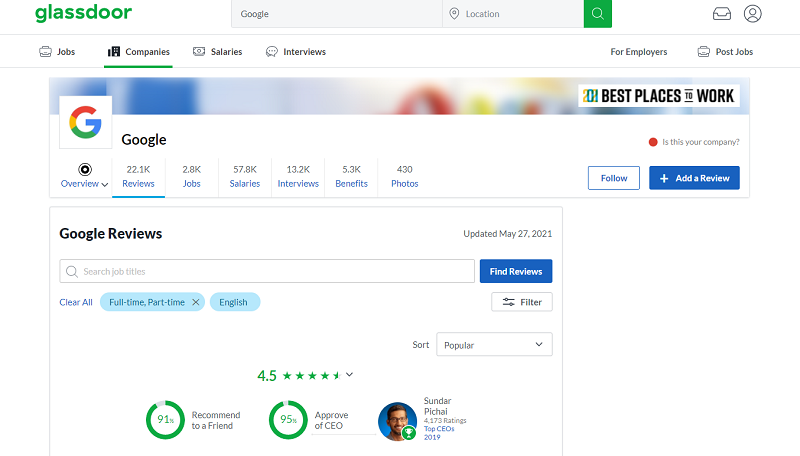This screenshot has width=800, height=456.
Task: Click the 95% CEO approval circle
Action: tap(288, 420)
